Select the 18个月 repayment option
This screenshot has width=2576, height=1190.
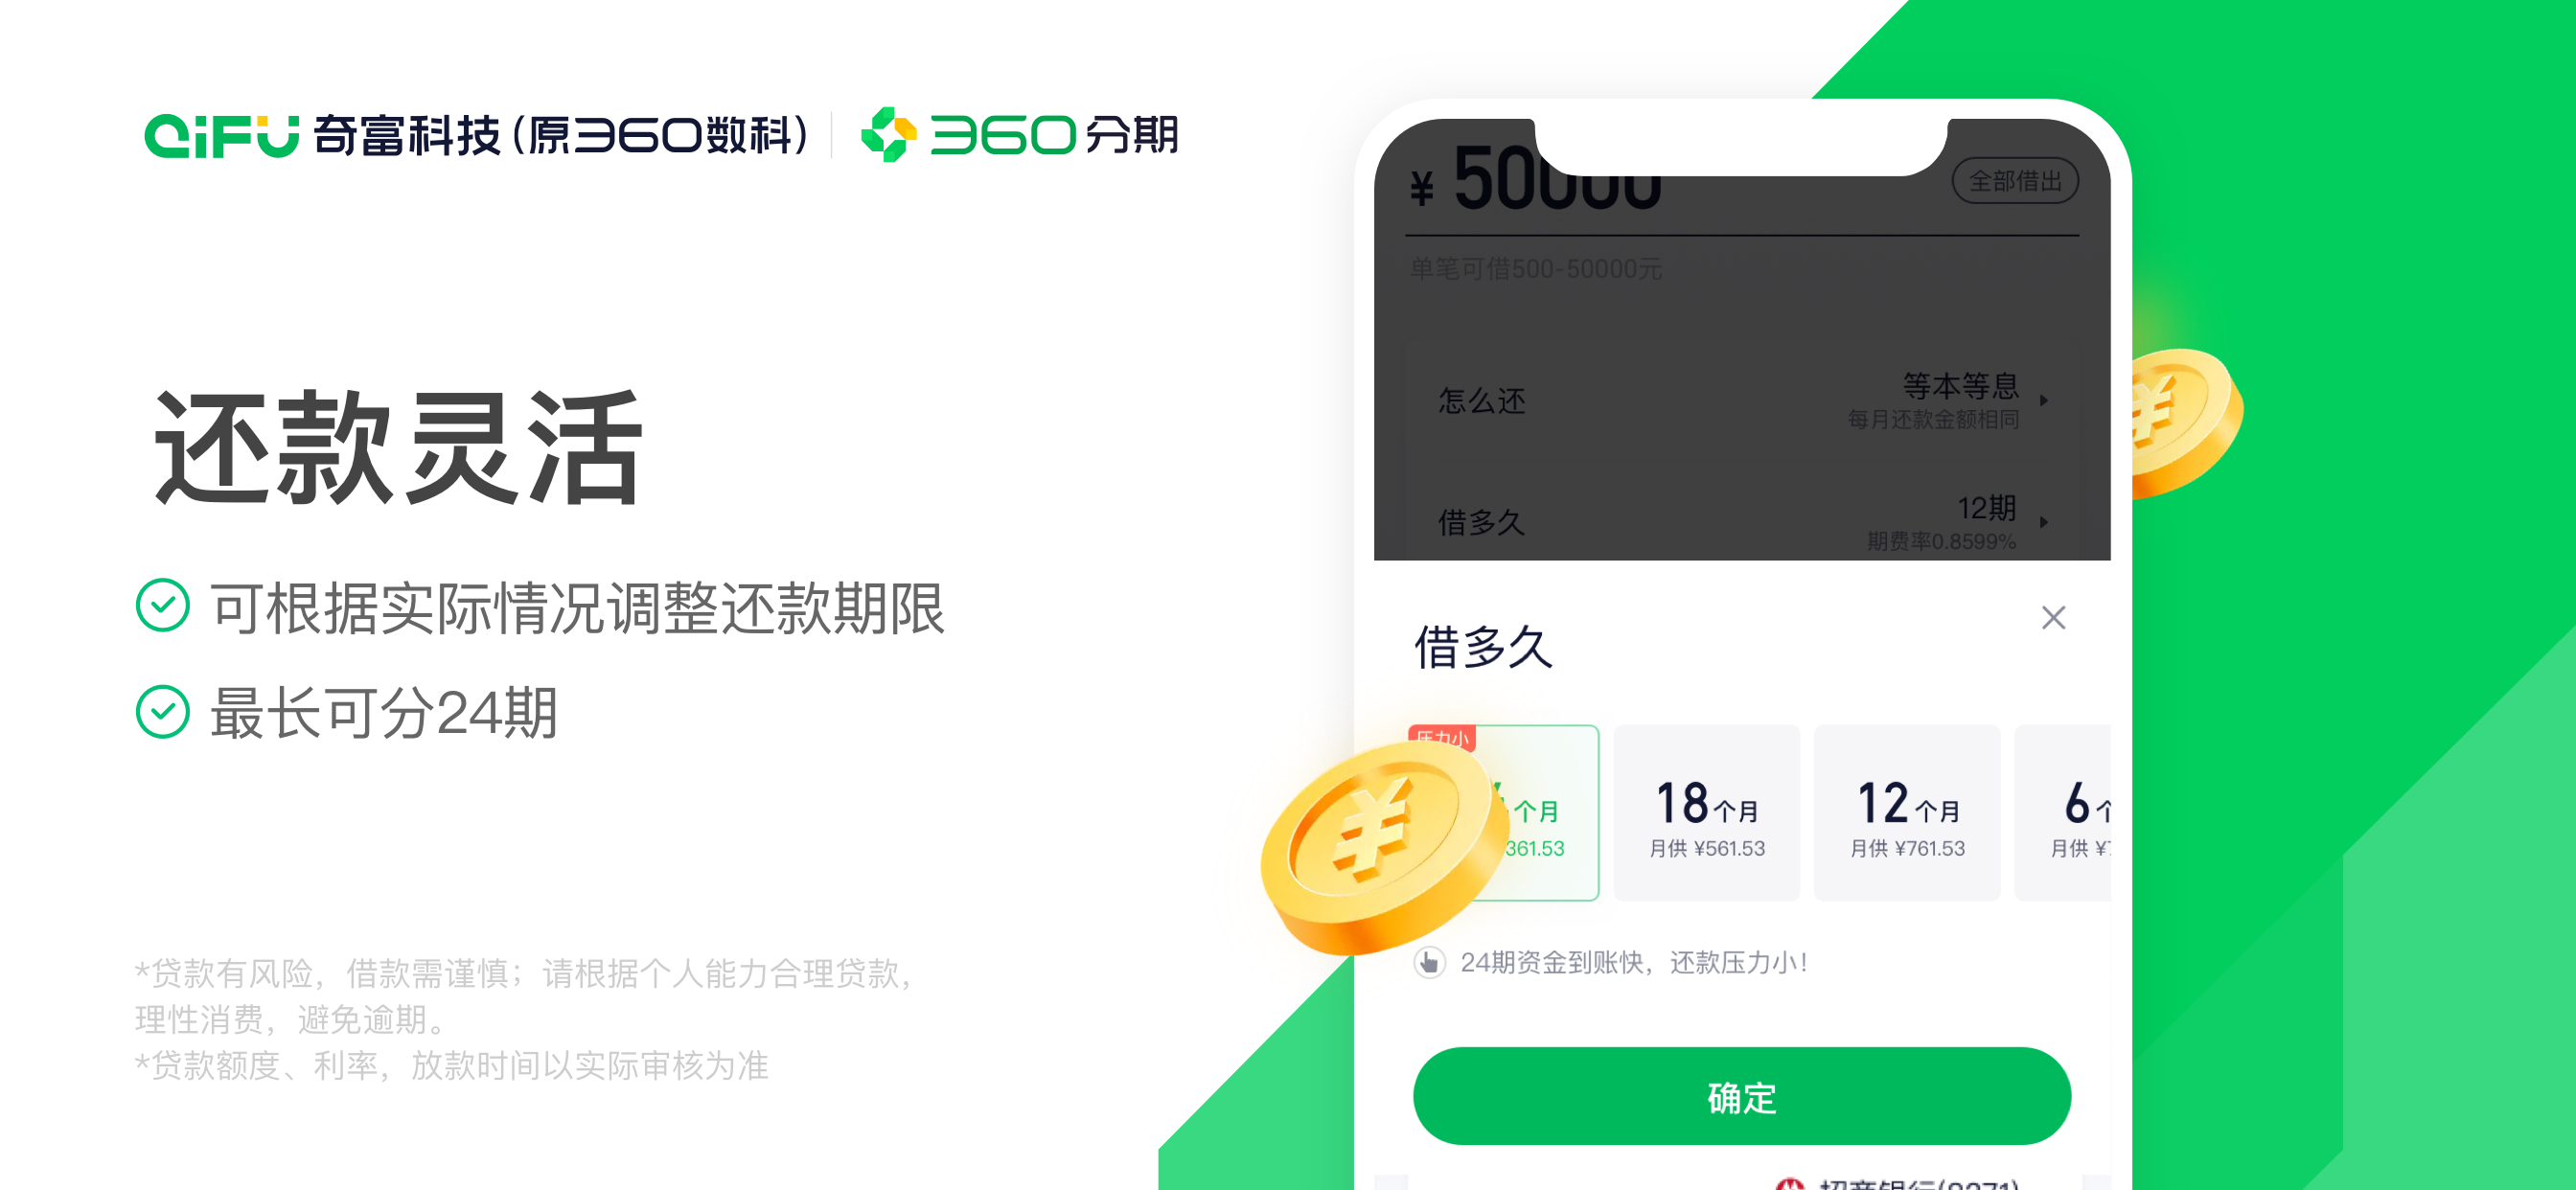(1706, 812)
